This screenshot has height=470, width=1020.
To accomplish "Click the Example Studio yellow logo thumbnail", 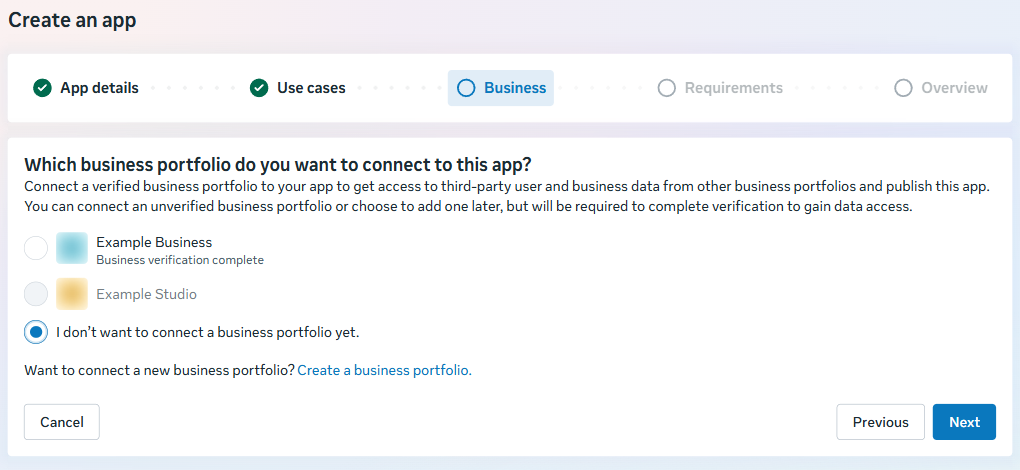I will click(x=72, y=294).
